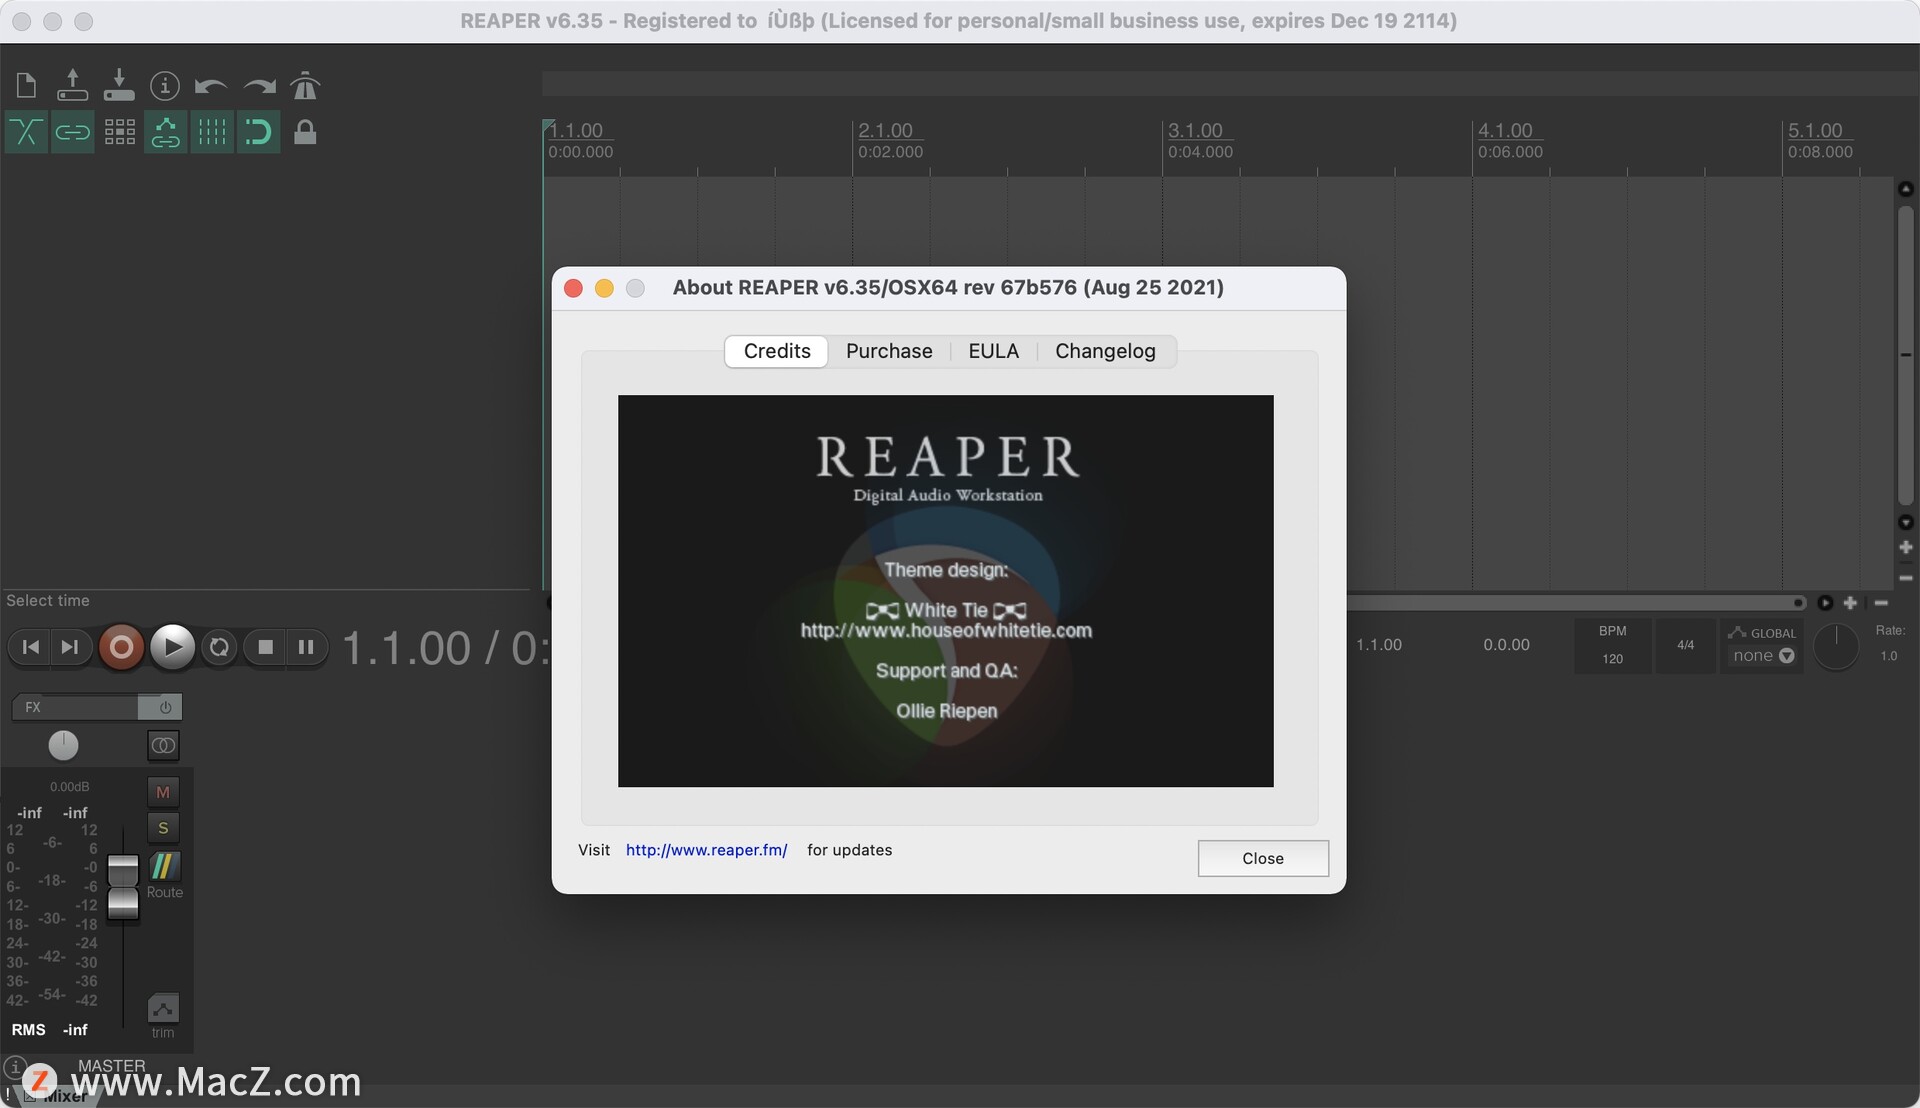Open the master track info icon at bottom-left
The image size is (1920, 1108).
(15, 1067)
